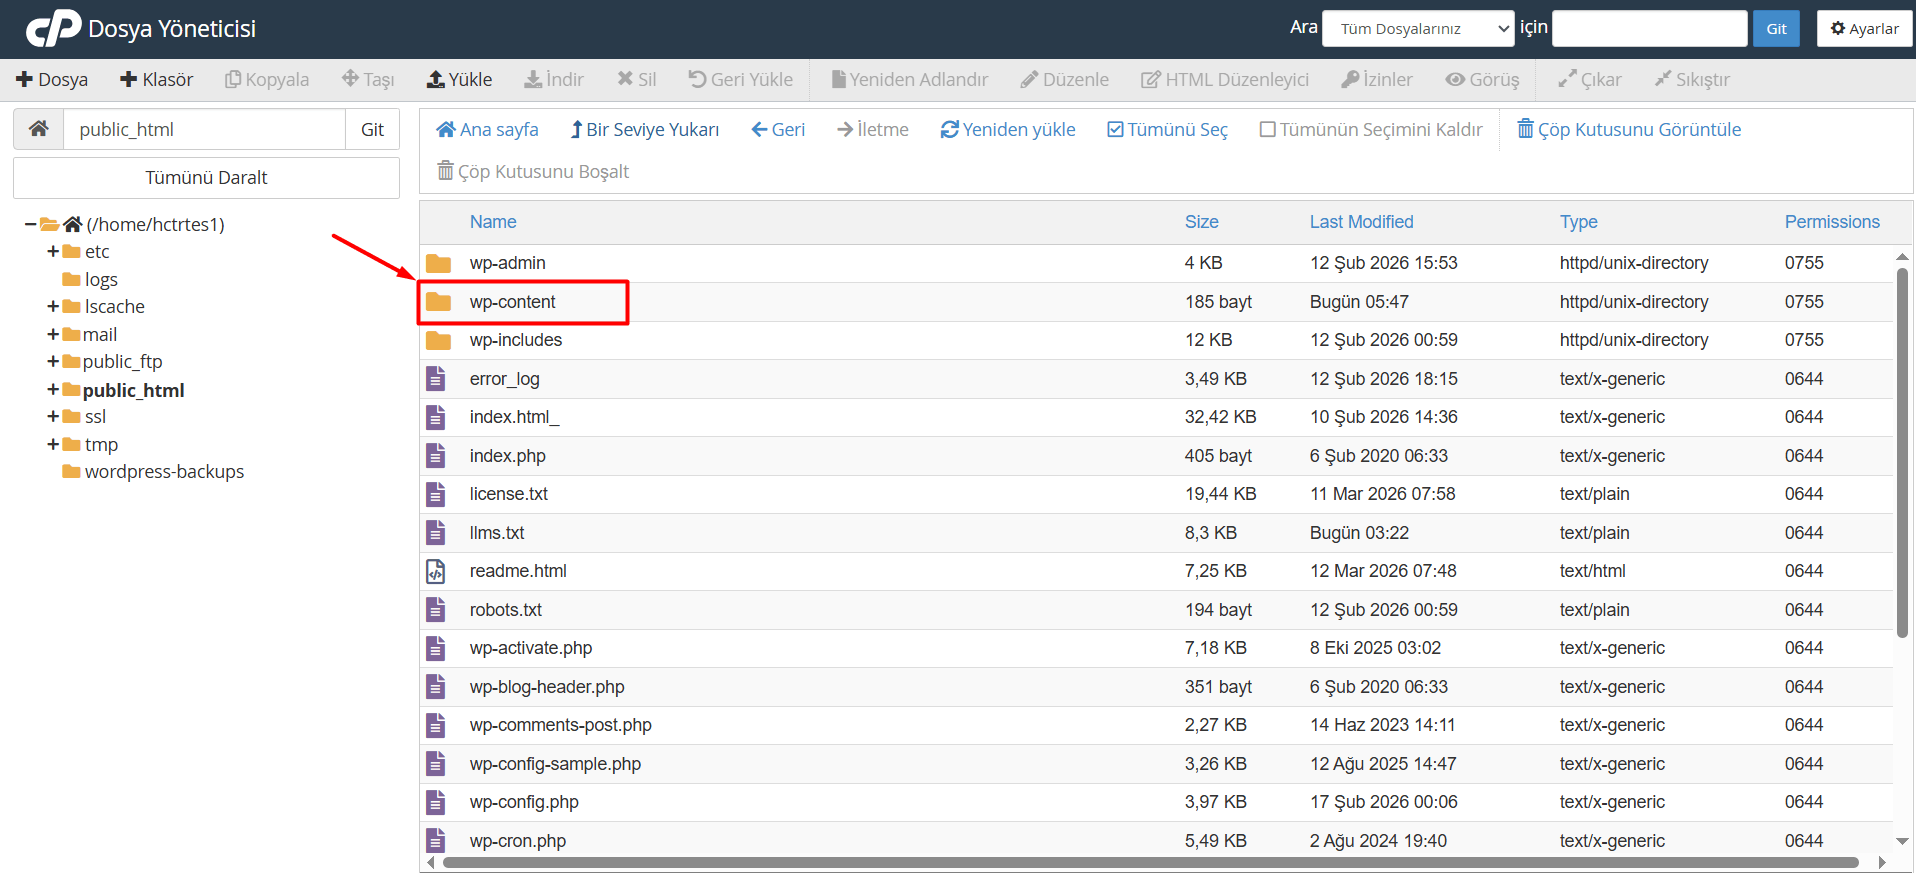This screenshot has height=873, width=1916.
Task: Click Geri Yükle restore item
Action: [741, 79]
